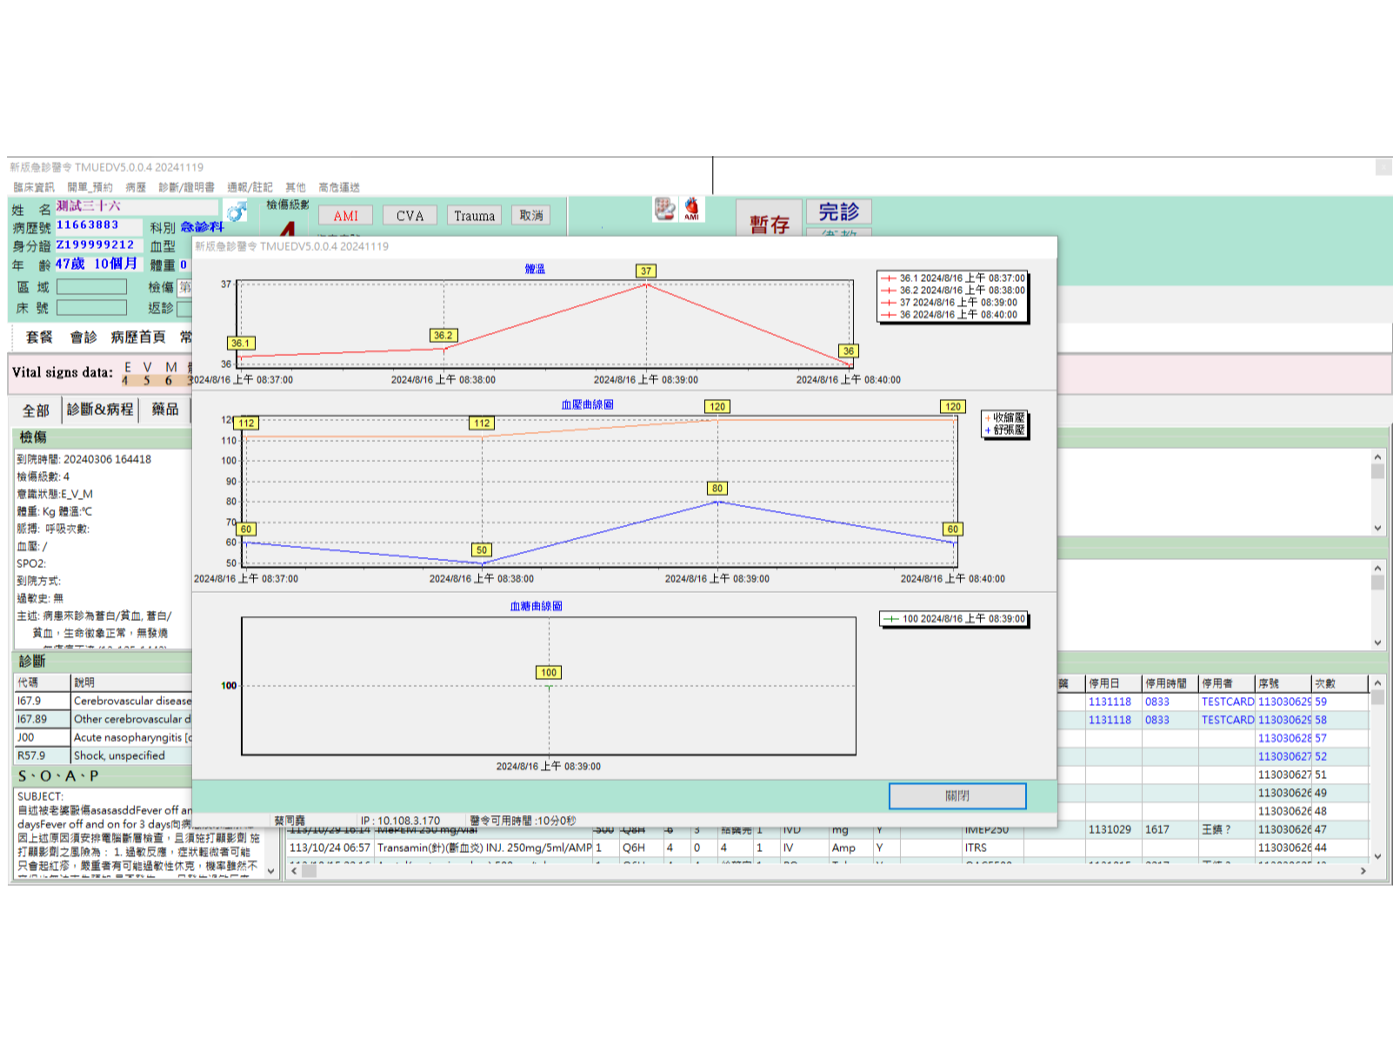Click the 100 blood sugar data label

549,672
